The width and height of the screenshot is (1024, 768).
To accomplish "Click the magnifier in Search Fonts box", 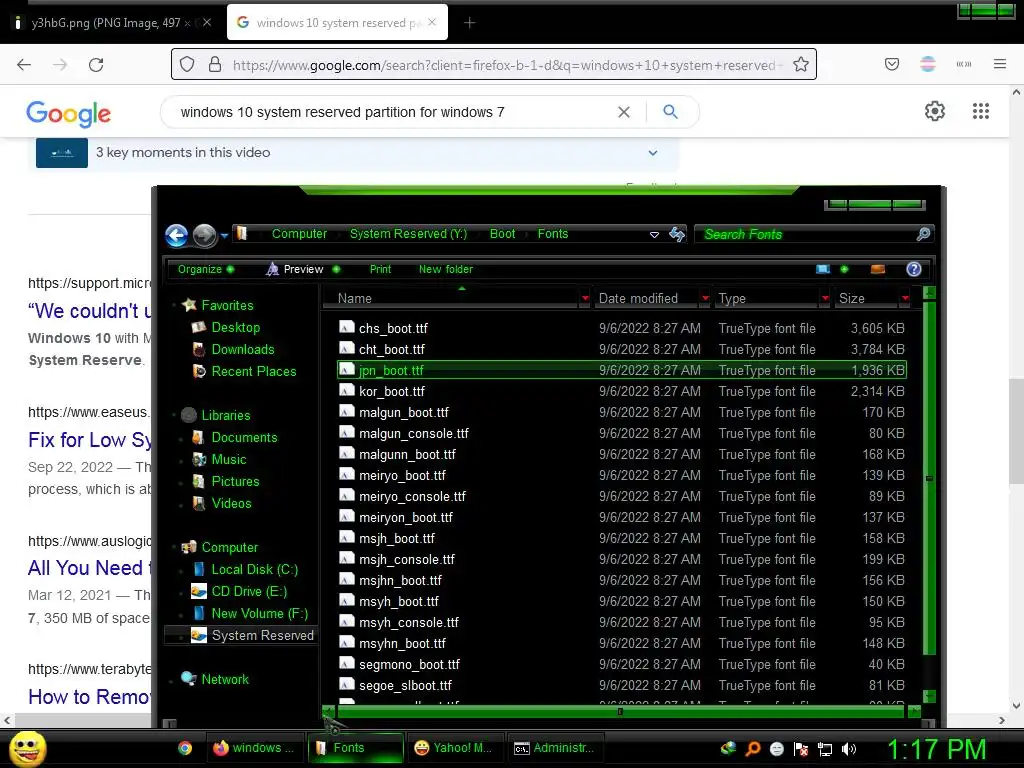I will click(923, 234).
